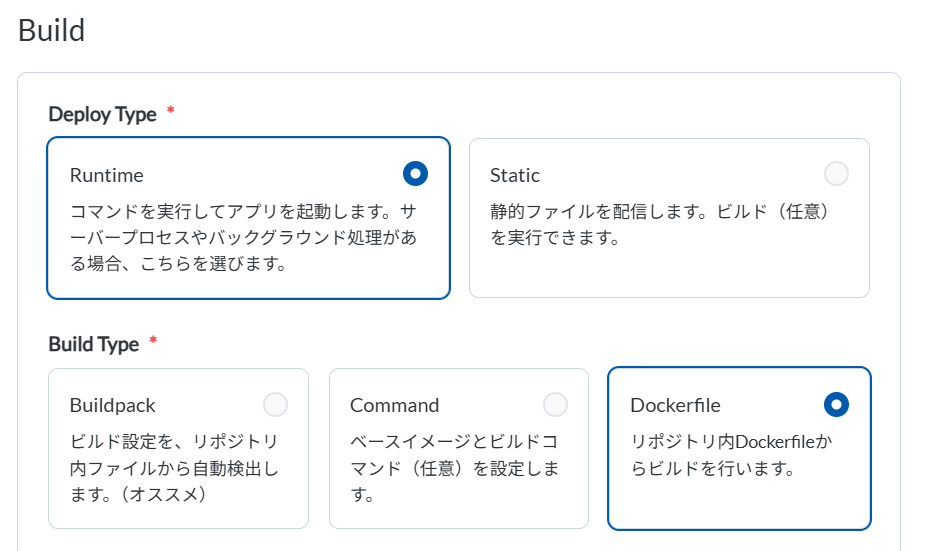Screen dimensions: 941x551
Task: Click the Deploy Type field label
Action: [103, 114]
